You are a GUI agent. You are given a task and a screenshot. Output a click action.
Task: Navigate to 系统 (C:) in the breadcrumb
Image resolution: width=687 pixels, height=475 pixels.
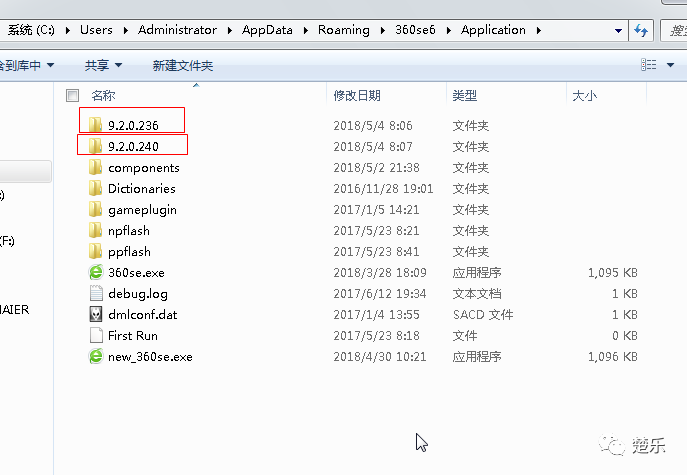pos(31,30)
